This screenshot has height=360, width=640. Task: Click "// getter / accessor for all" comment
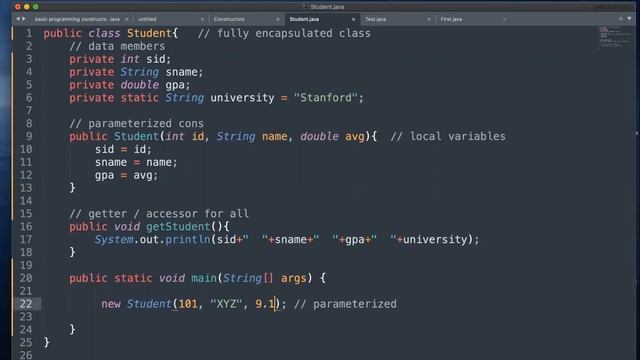159,213
